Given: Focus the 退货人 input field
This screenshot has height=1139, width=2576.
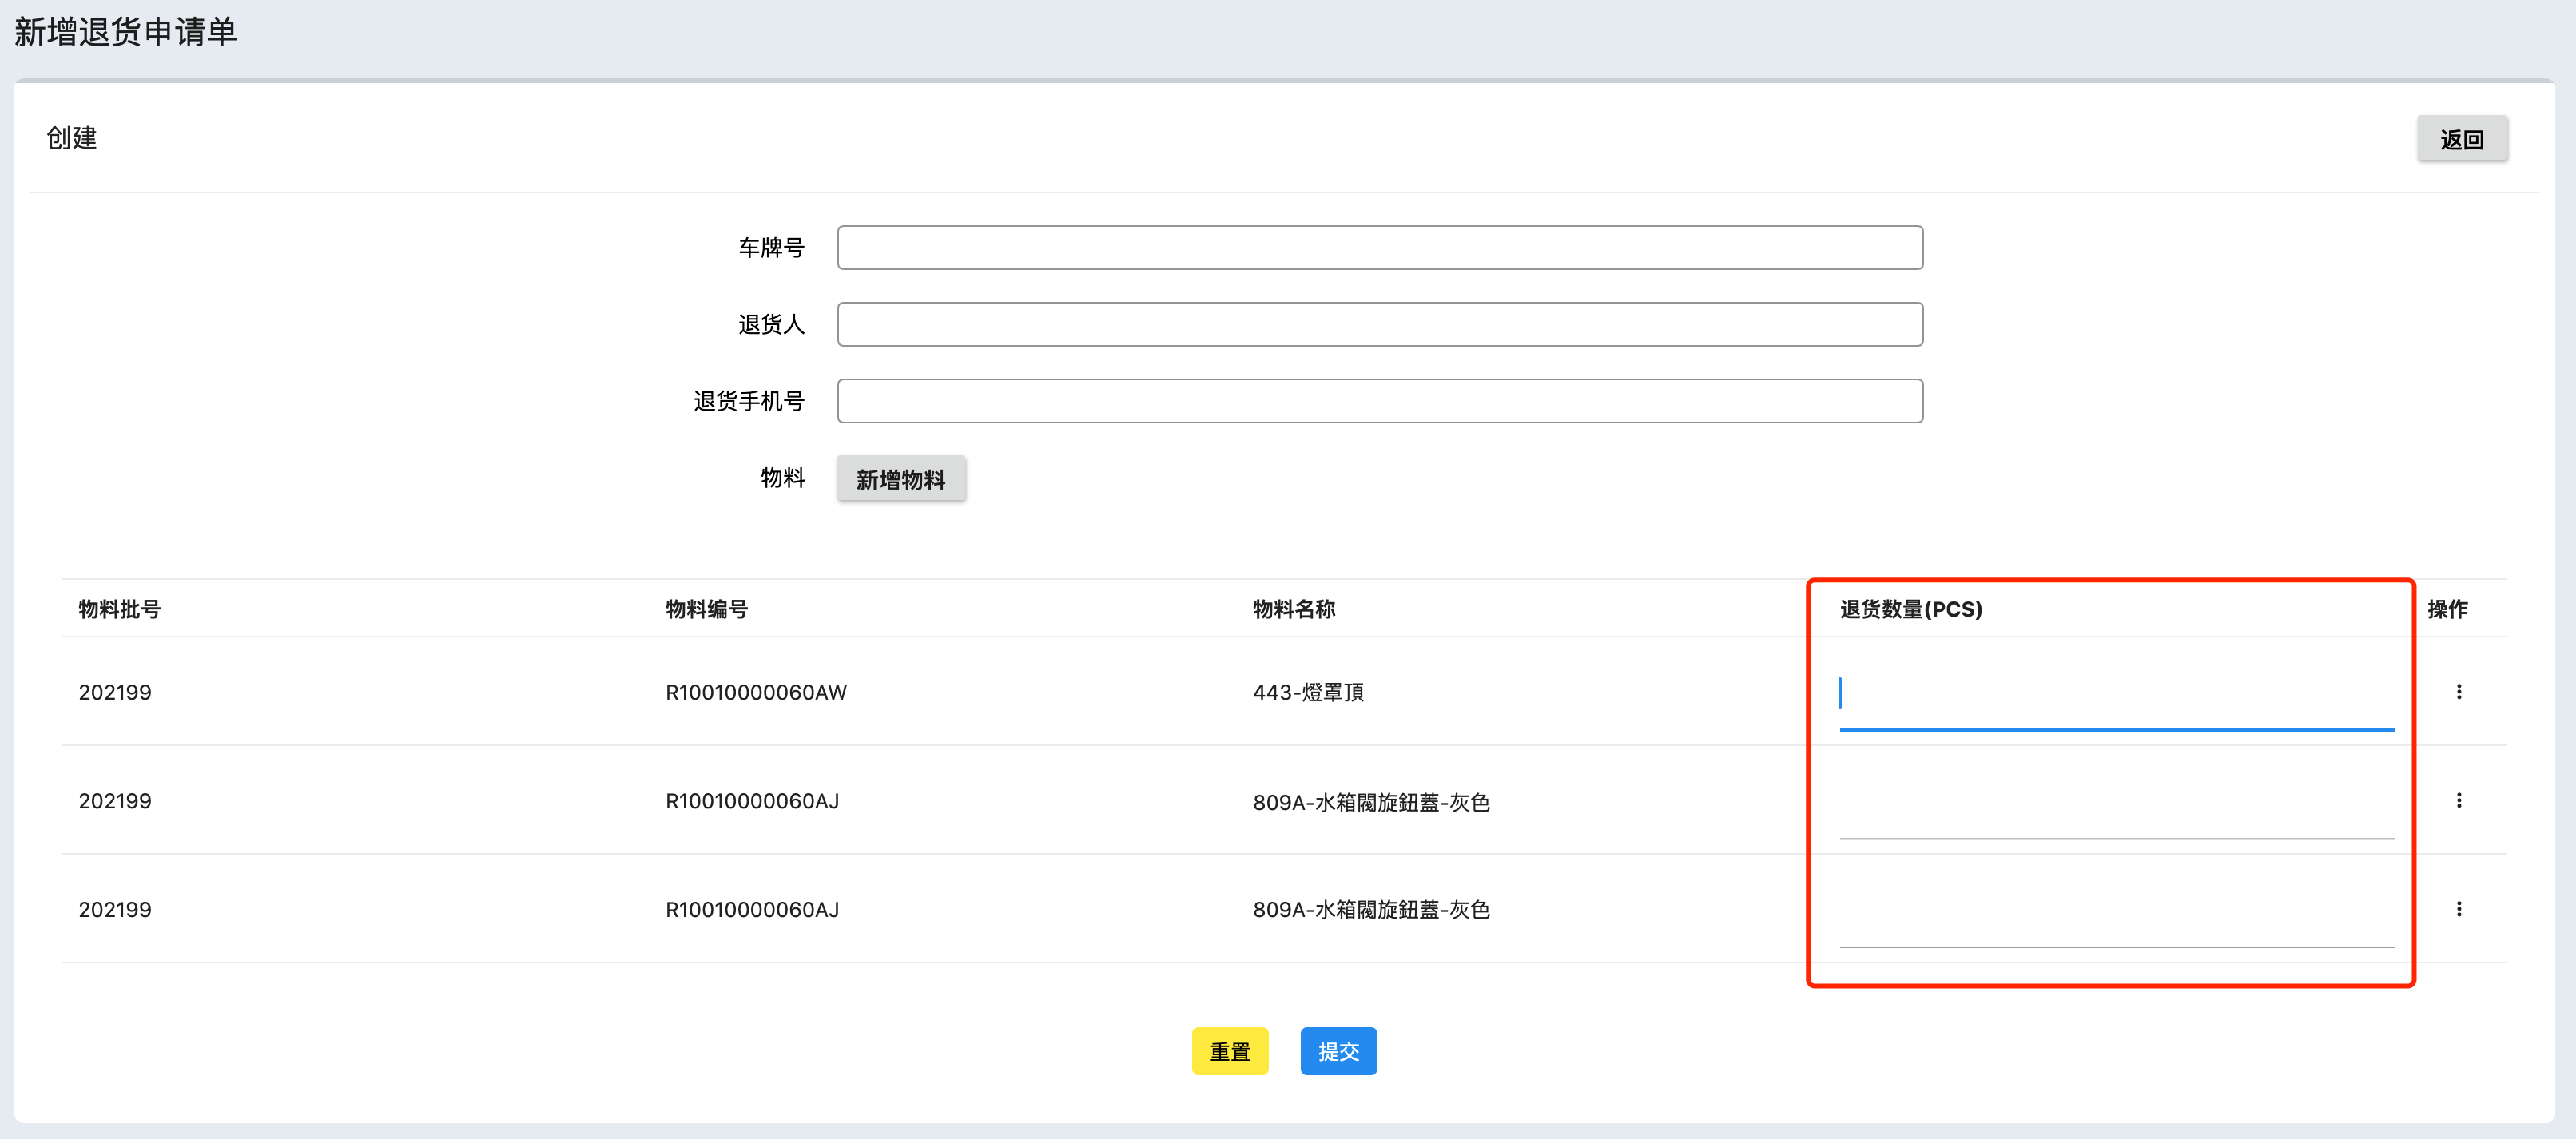Looking at the screenshot, I should (1379, 324).
